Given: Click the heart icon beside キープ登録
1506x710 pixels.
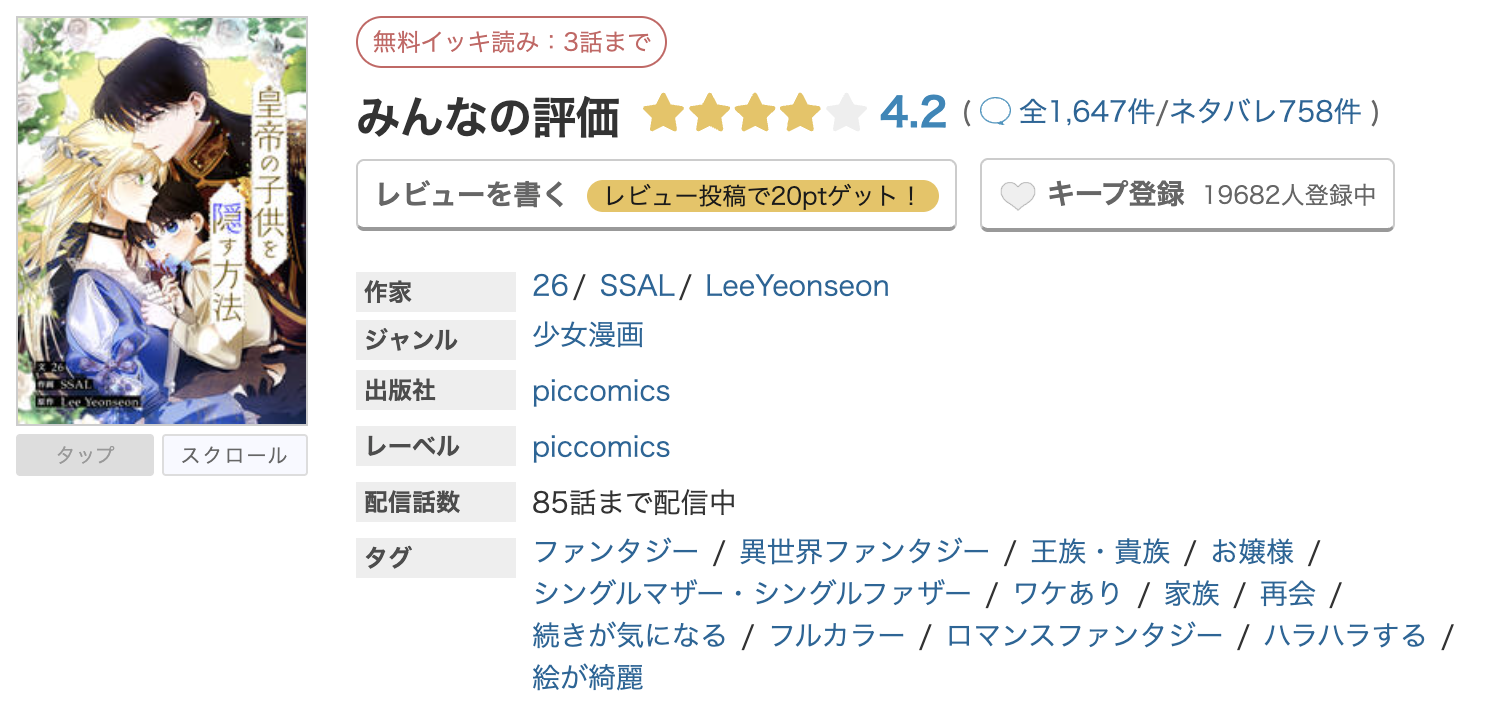Looking at the screenshot, I should (x=1017, y=195).
